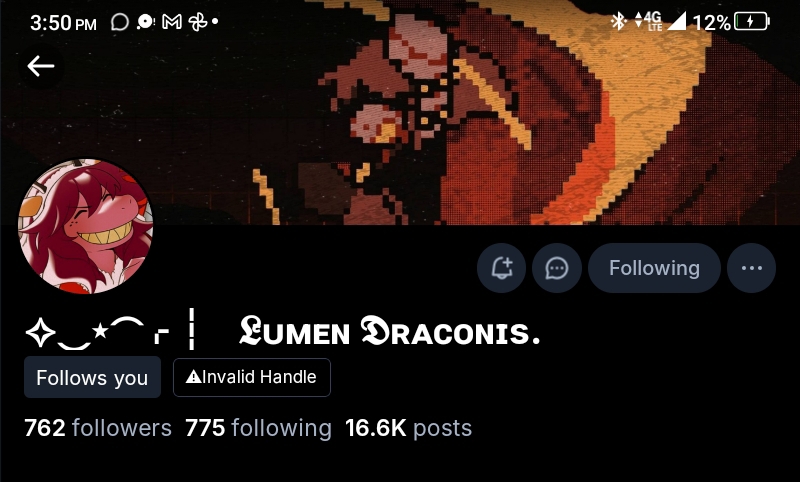
Task: View the red-haired dragon profile avatar
Action: point(85,226)
